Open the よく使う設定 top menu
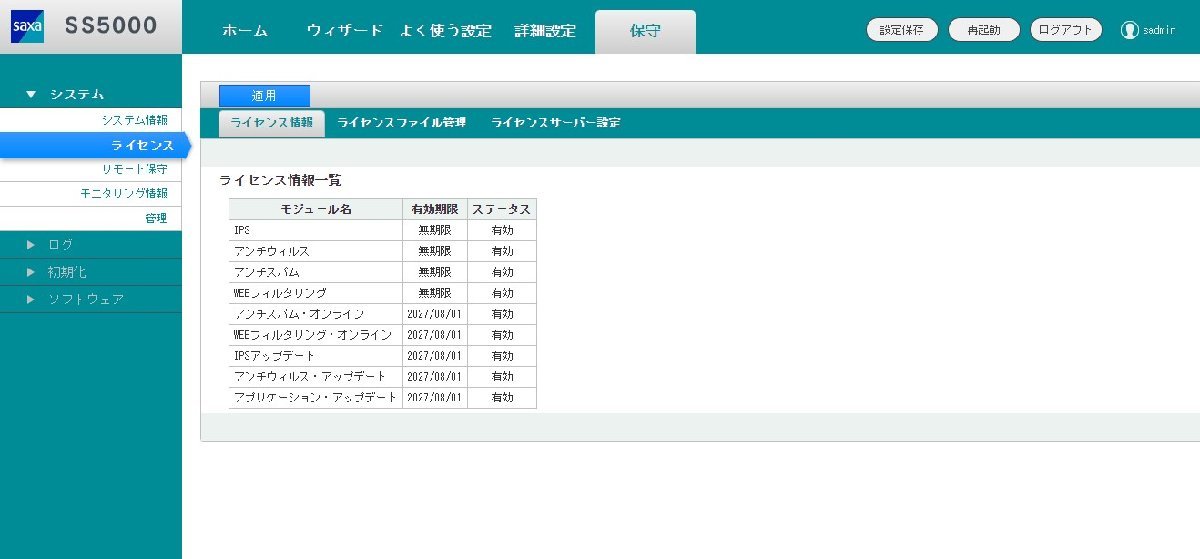 pyautogui.click(x=445, y=30)
